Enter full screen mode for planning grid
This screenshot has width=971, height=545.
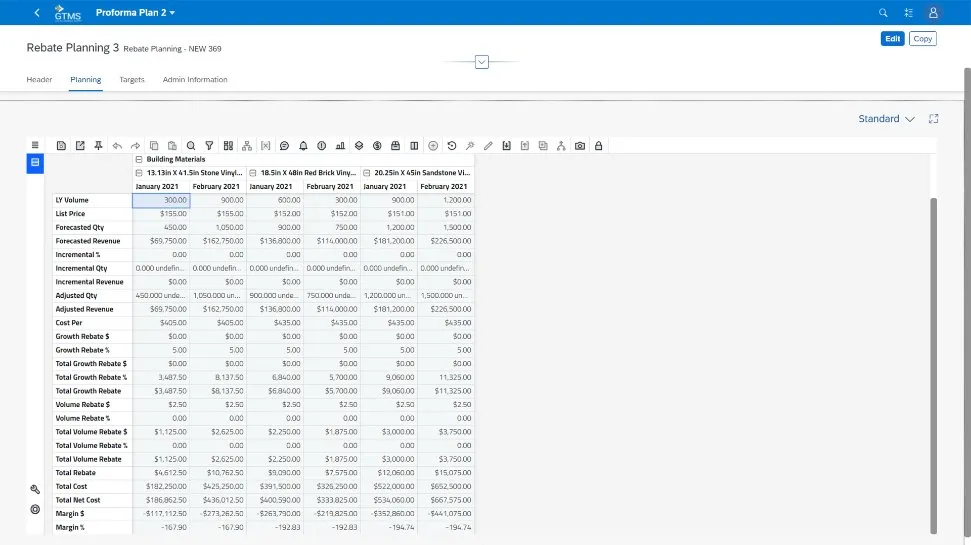tap(933, 119)
